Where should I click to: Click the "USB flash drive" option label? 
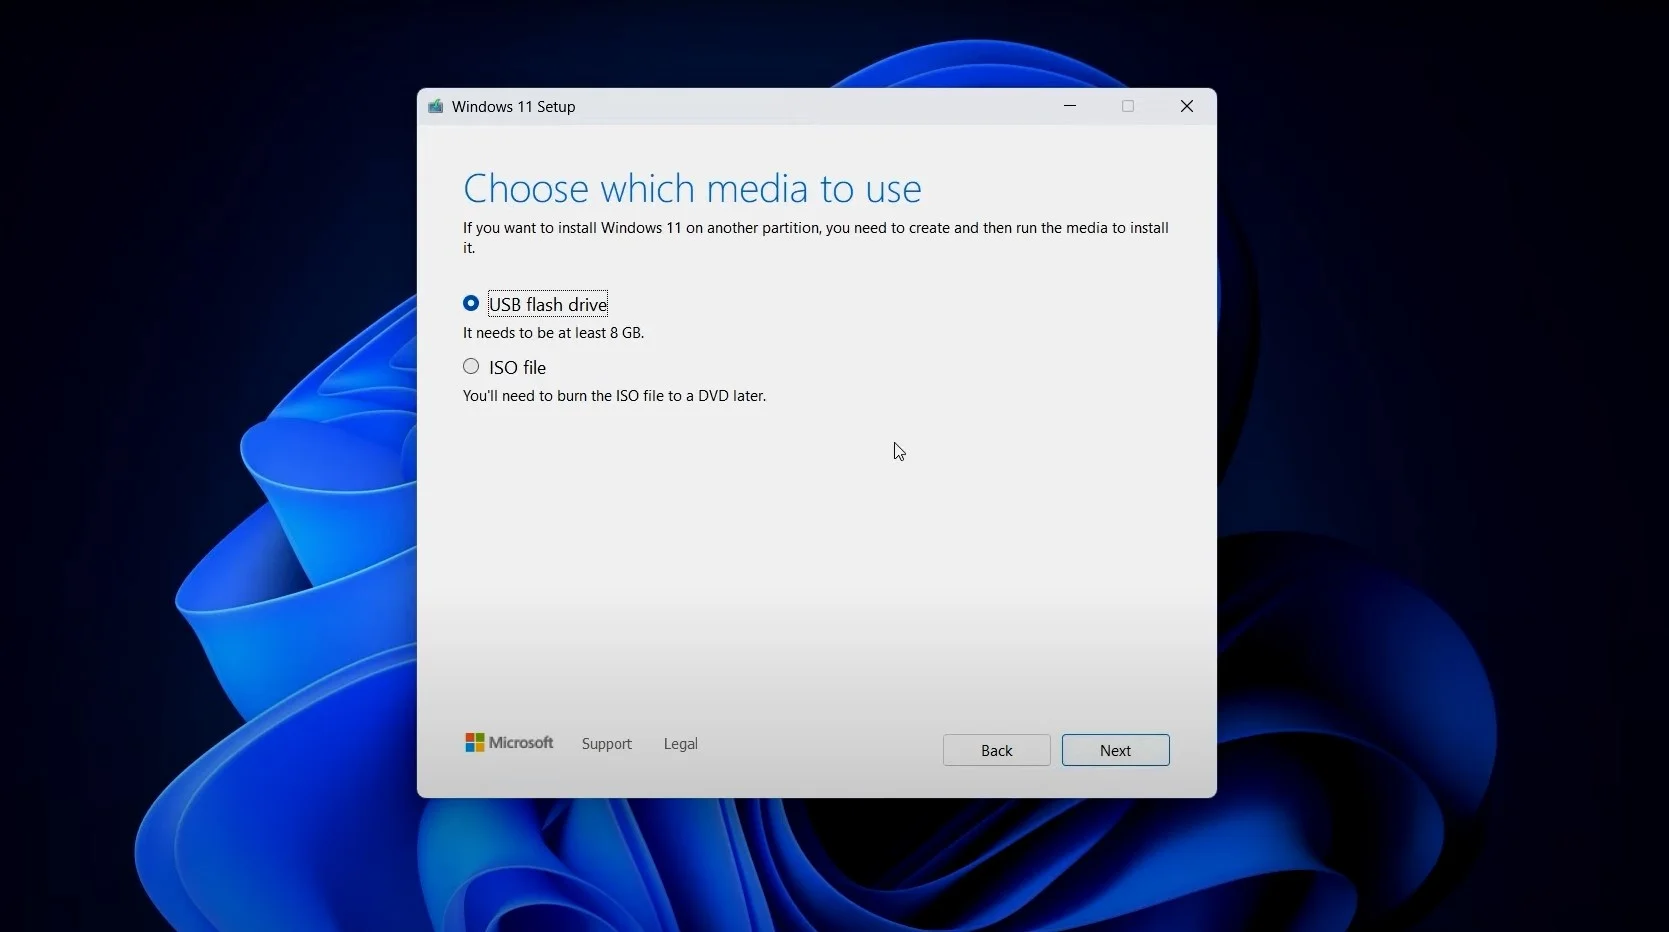pos(548,305)
